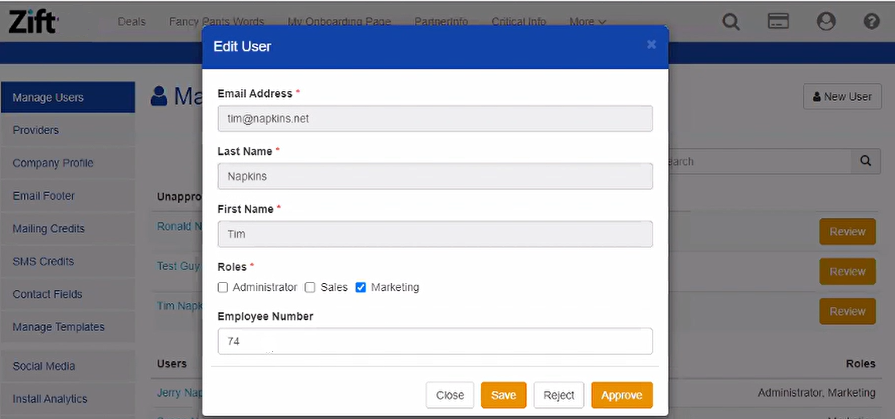Click the Reject button
Viewport: 895px width, 419px height.
coord(559,395)
